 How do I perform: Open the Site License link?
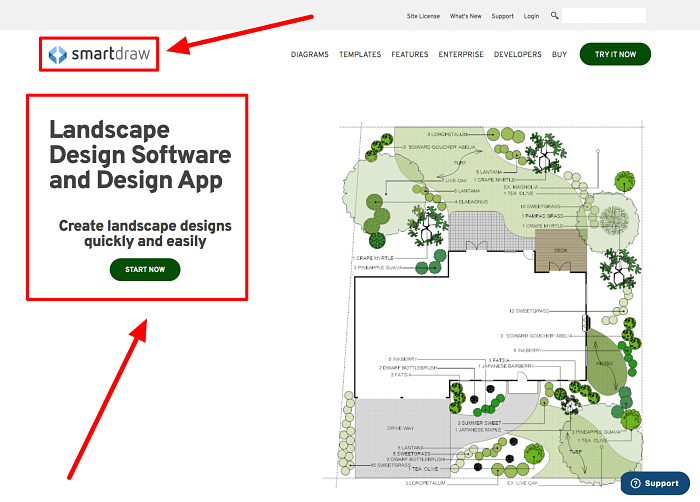point(423,16)
